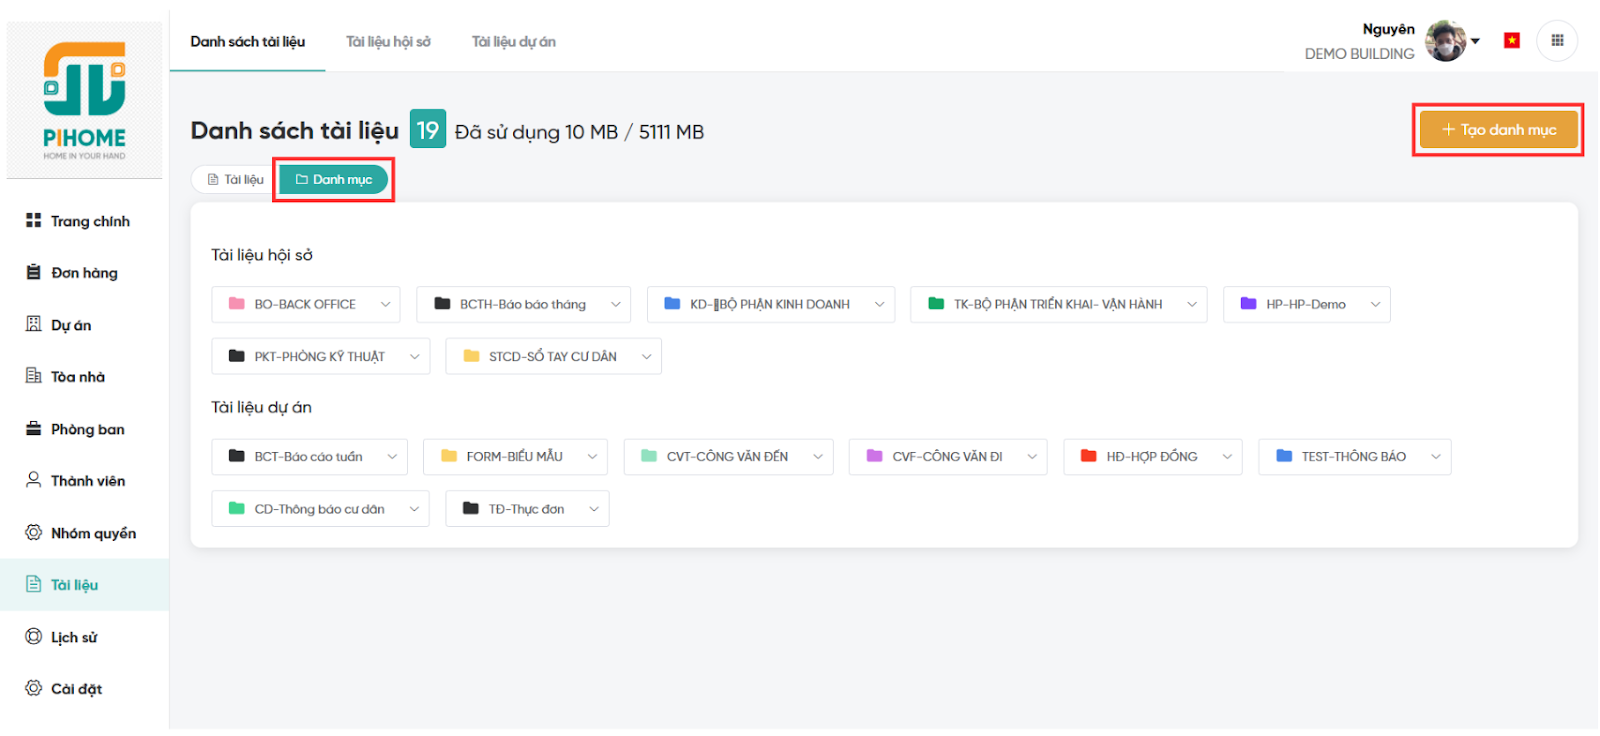Click the user profile avatar

click(1444, 41)
